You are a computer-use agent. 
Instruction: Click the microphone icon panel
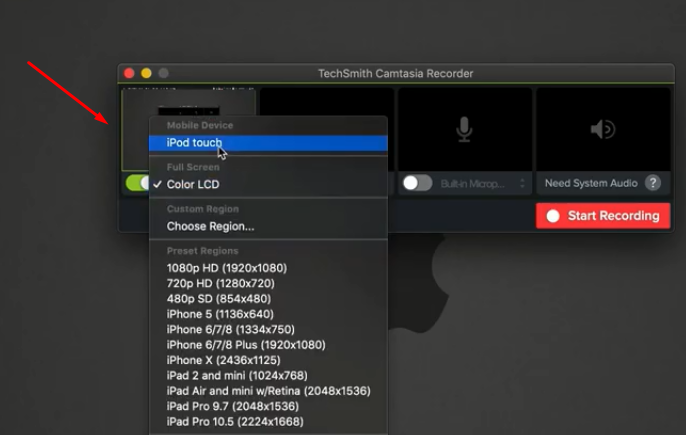point(465,130)
